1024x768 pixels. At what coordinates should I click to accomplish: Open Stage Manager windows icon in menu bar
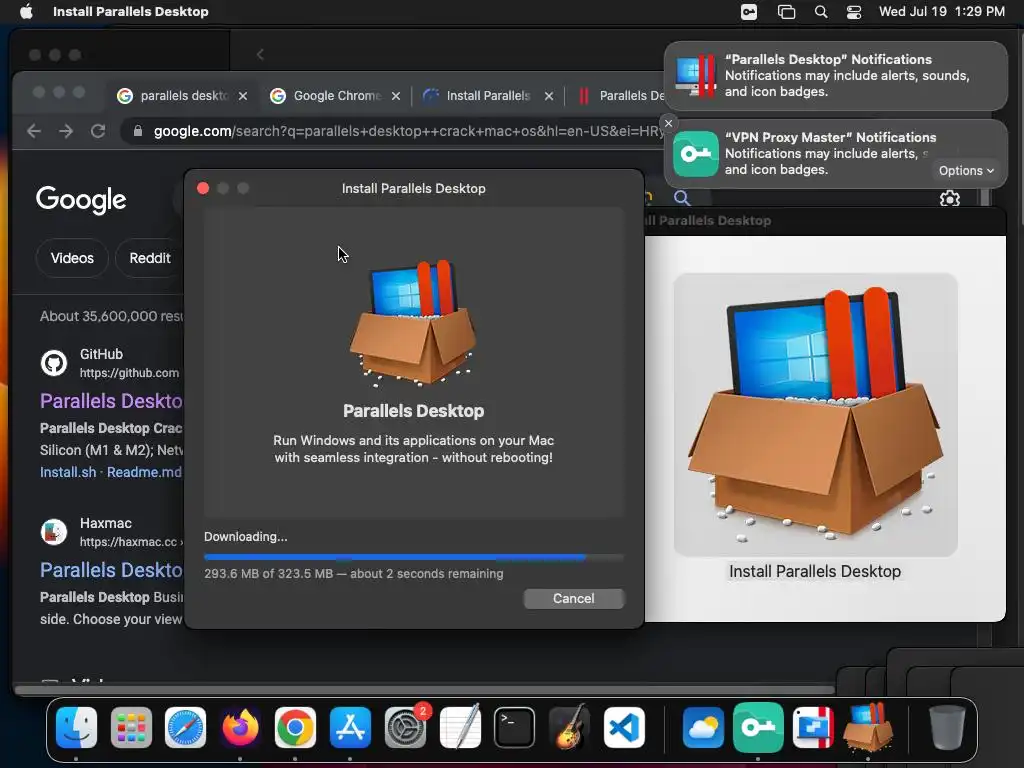(786, 12)
